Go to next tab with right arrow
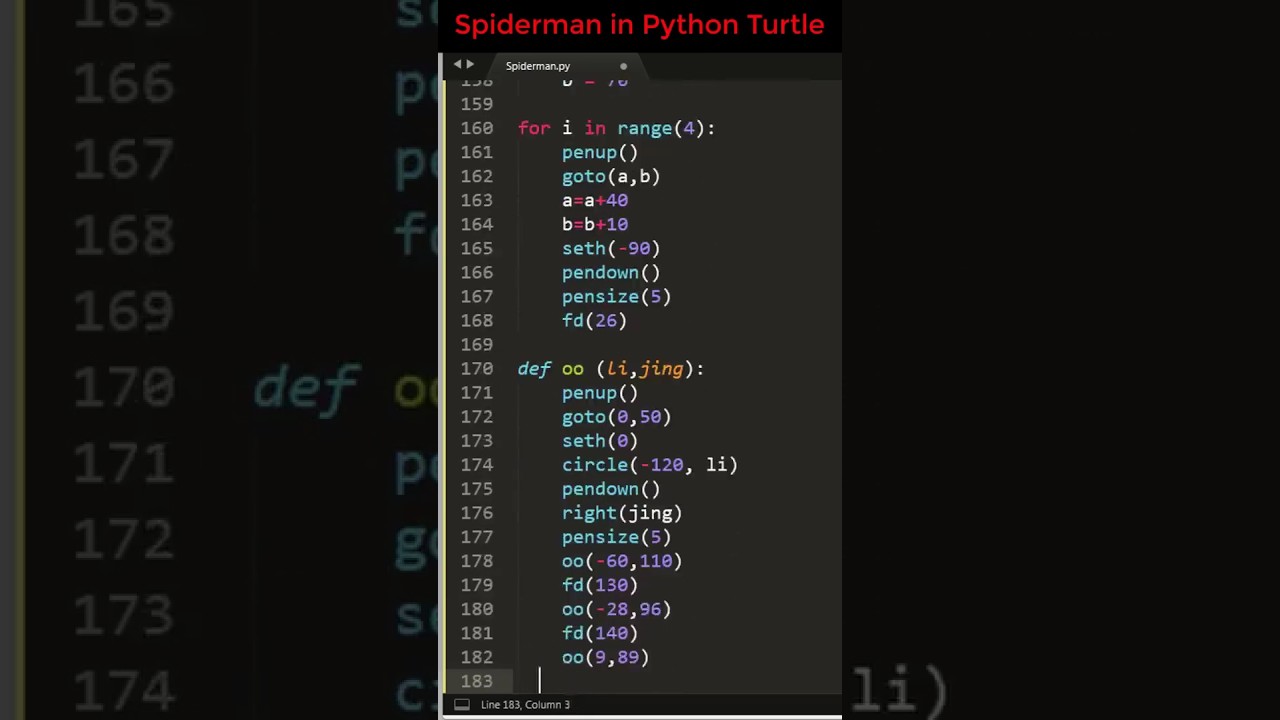 [x=470, y=65]
